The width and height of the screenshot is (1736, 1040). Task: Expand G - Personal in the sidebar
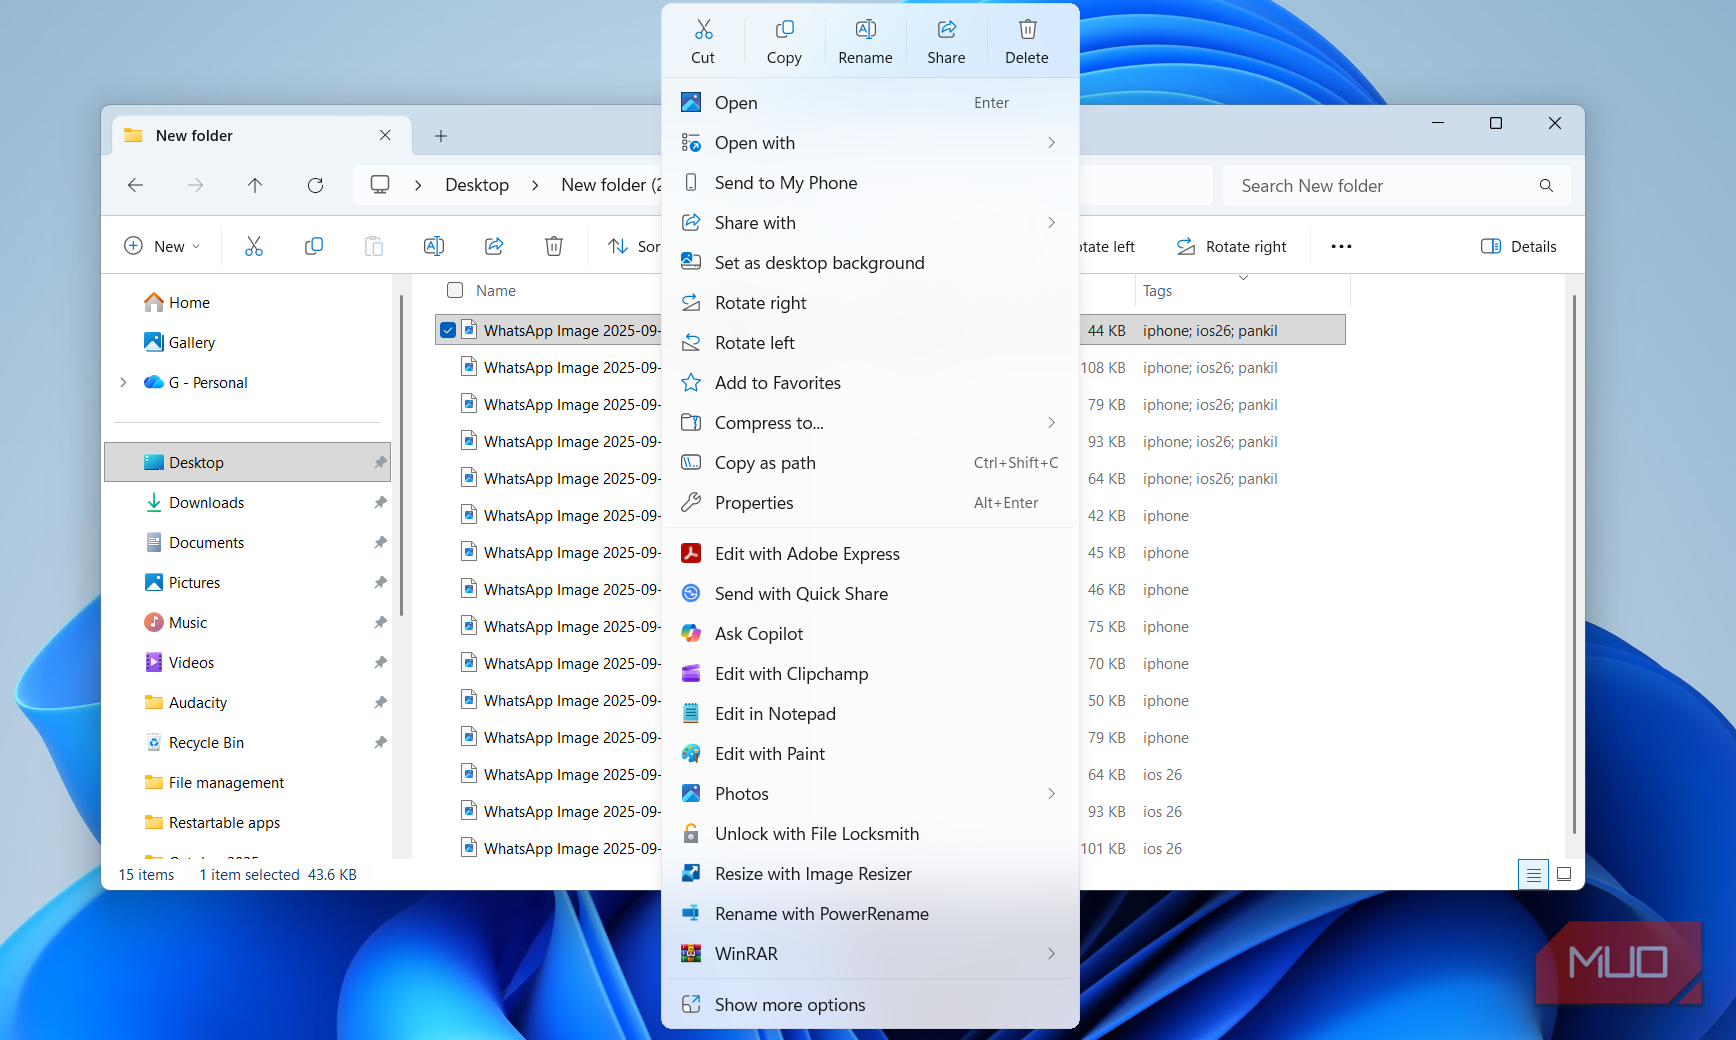click(x=123, y=382)
